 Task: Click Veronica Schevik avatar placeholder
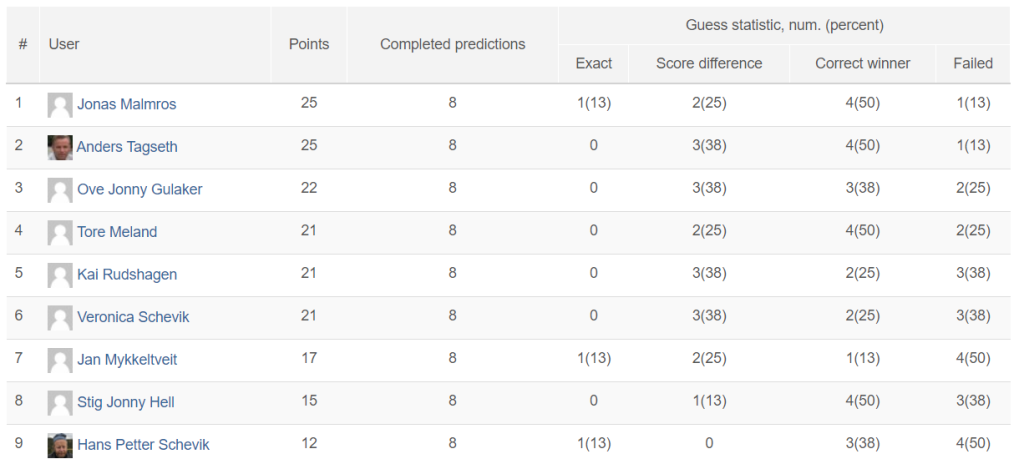pyautogui.click(x=60, y=318)
